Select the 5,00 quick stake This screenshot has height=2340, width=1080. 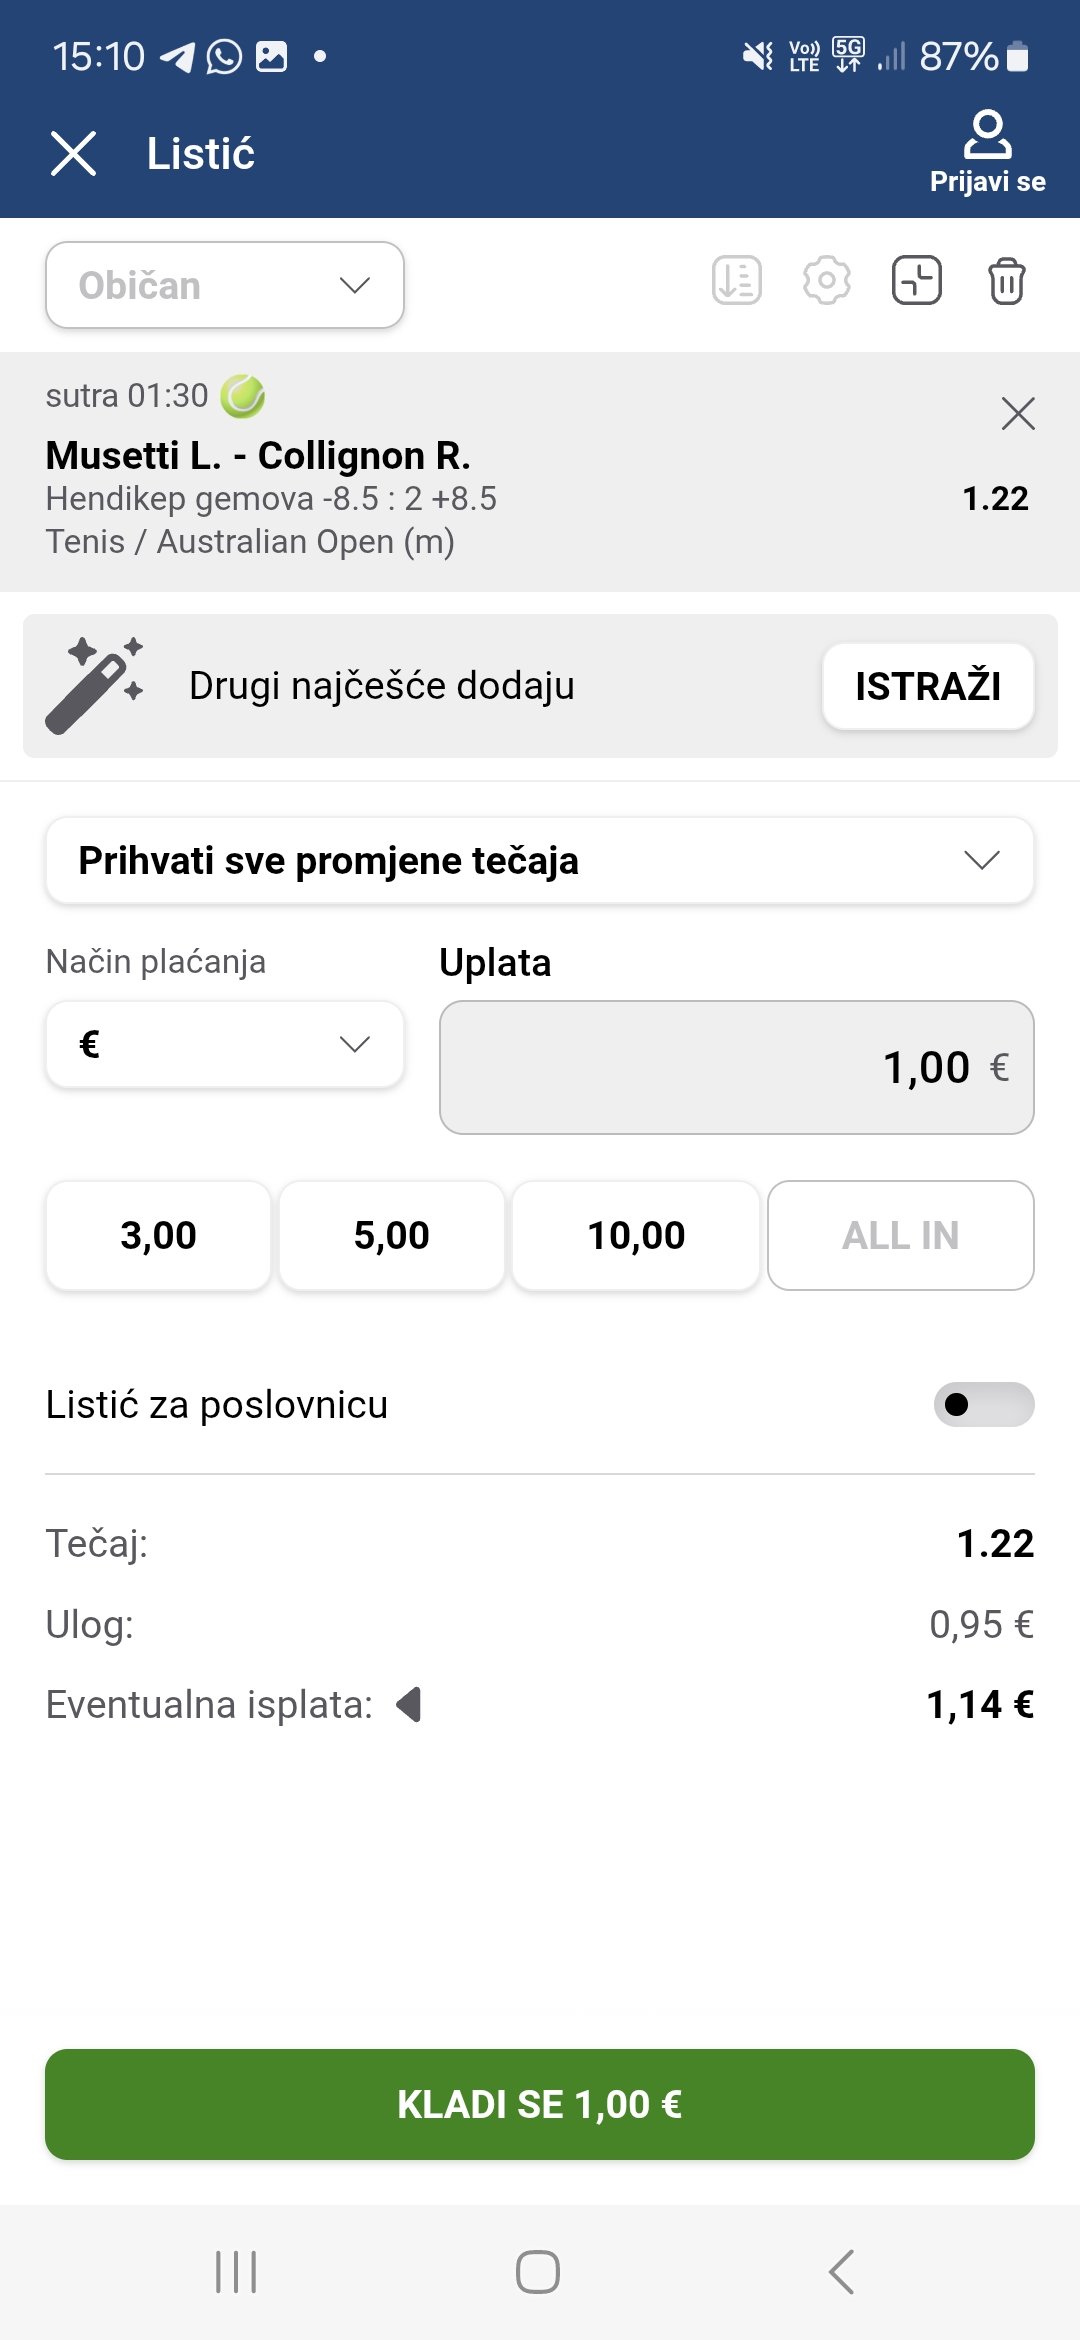[x=392, y=1236]
